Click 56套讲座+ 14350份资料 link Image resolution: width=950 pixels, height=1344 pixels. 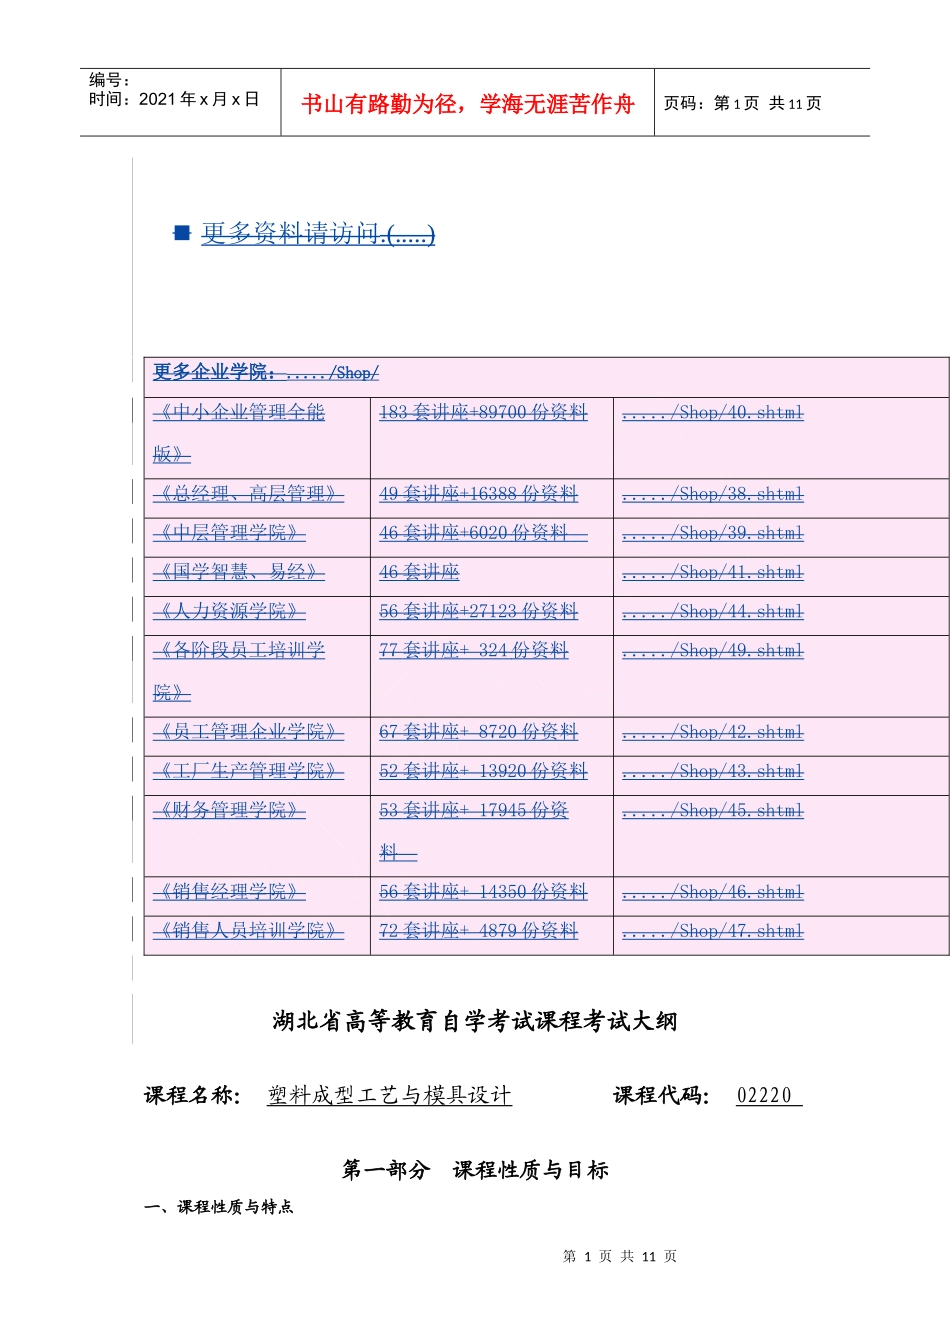(x=484, y=892)
